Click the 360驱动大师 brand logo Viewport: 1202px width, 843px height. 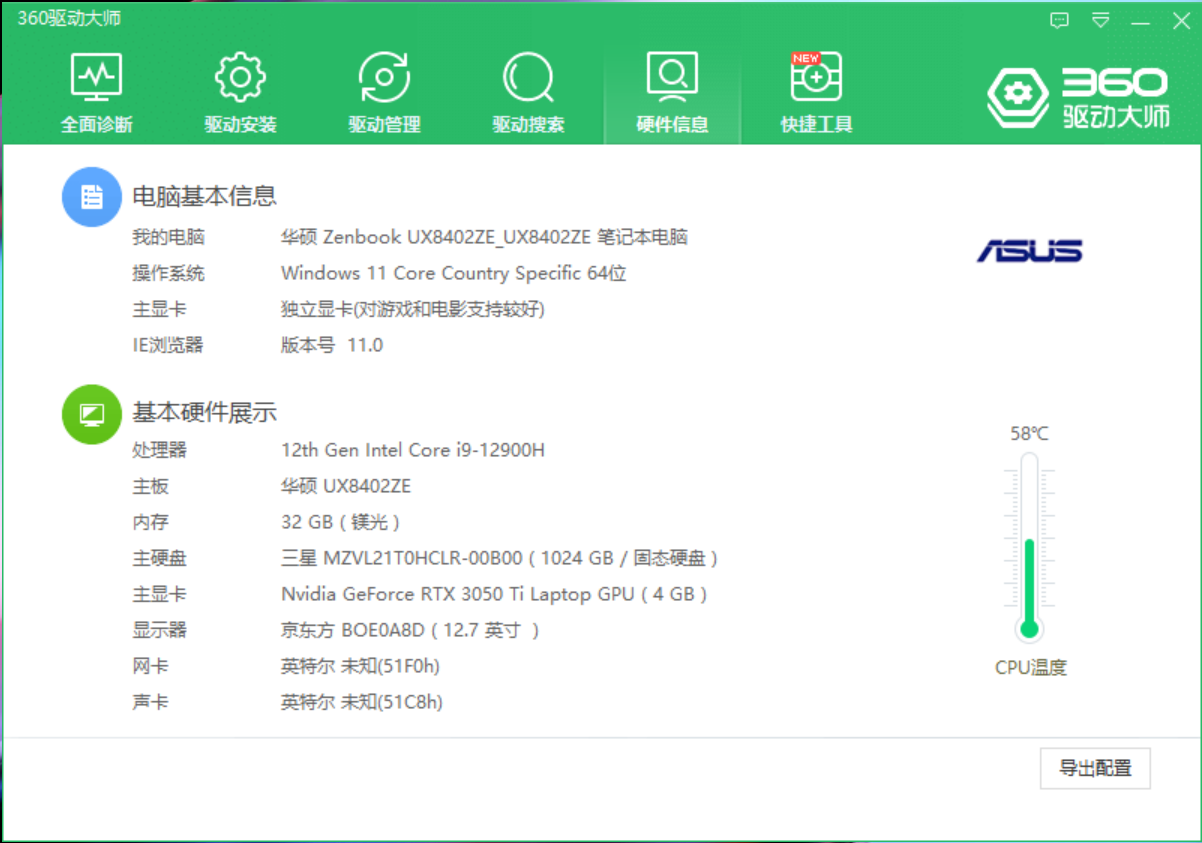point(1078,97)
